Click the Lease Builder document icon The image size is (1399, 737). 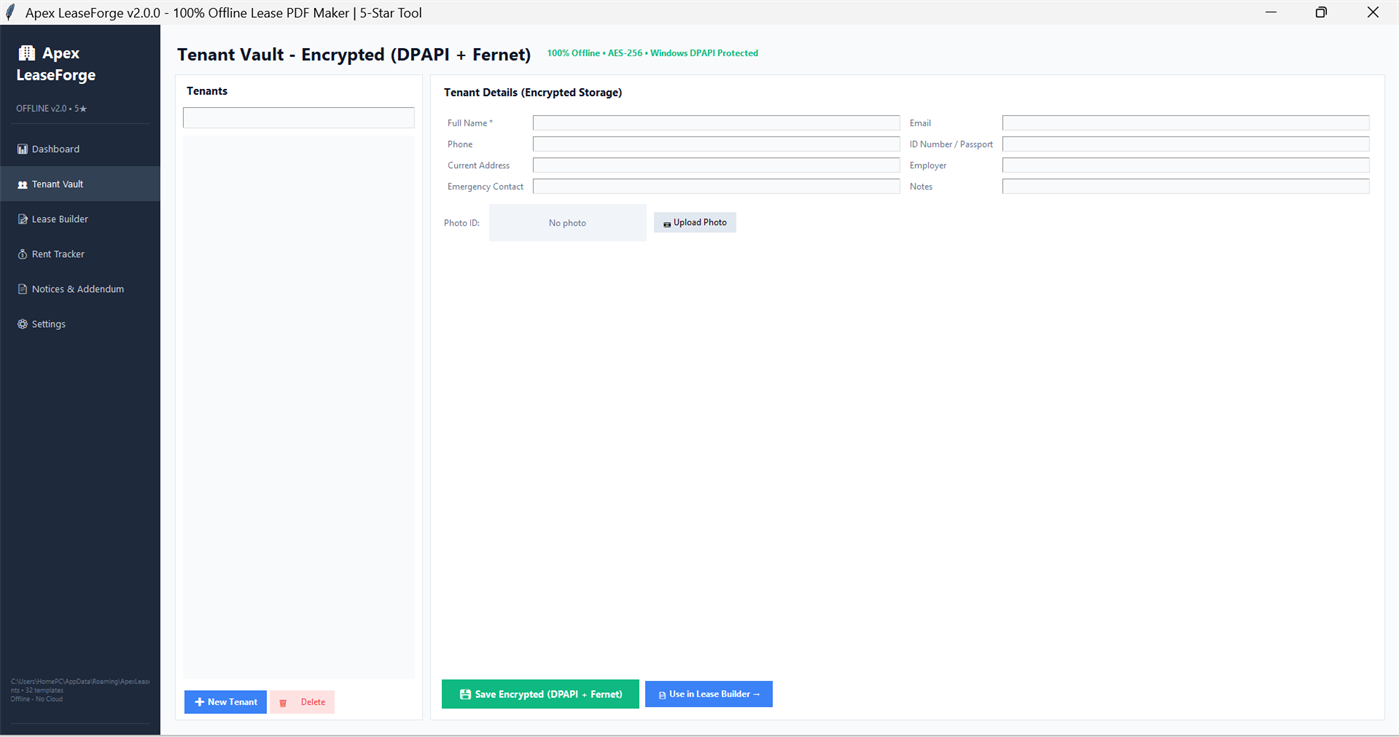tap(22, 219)
